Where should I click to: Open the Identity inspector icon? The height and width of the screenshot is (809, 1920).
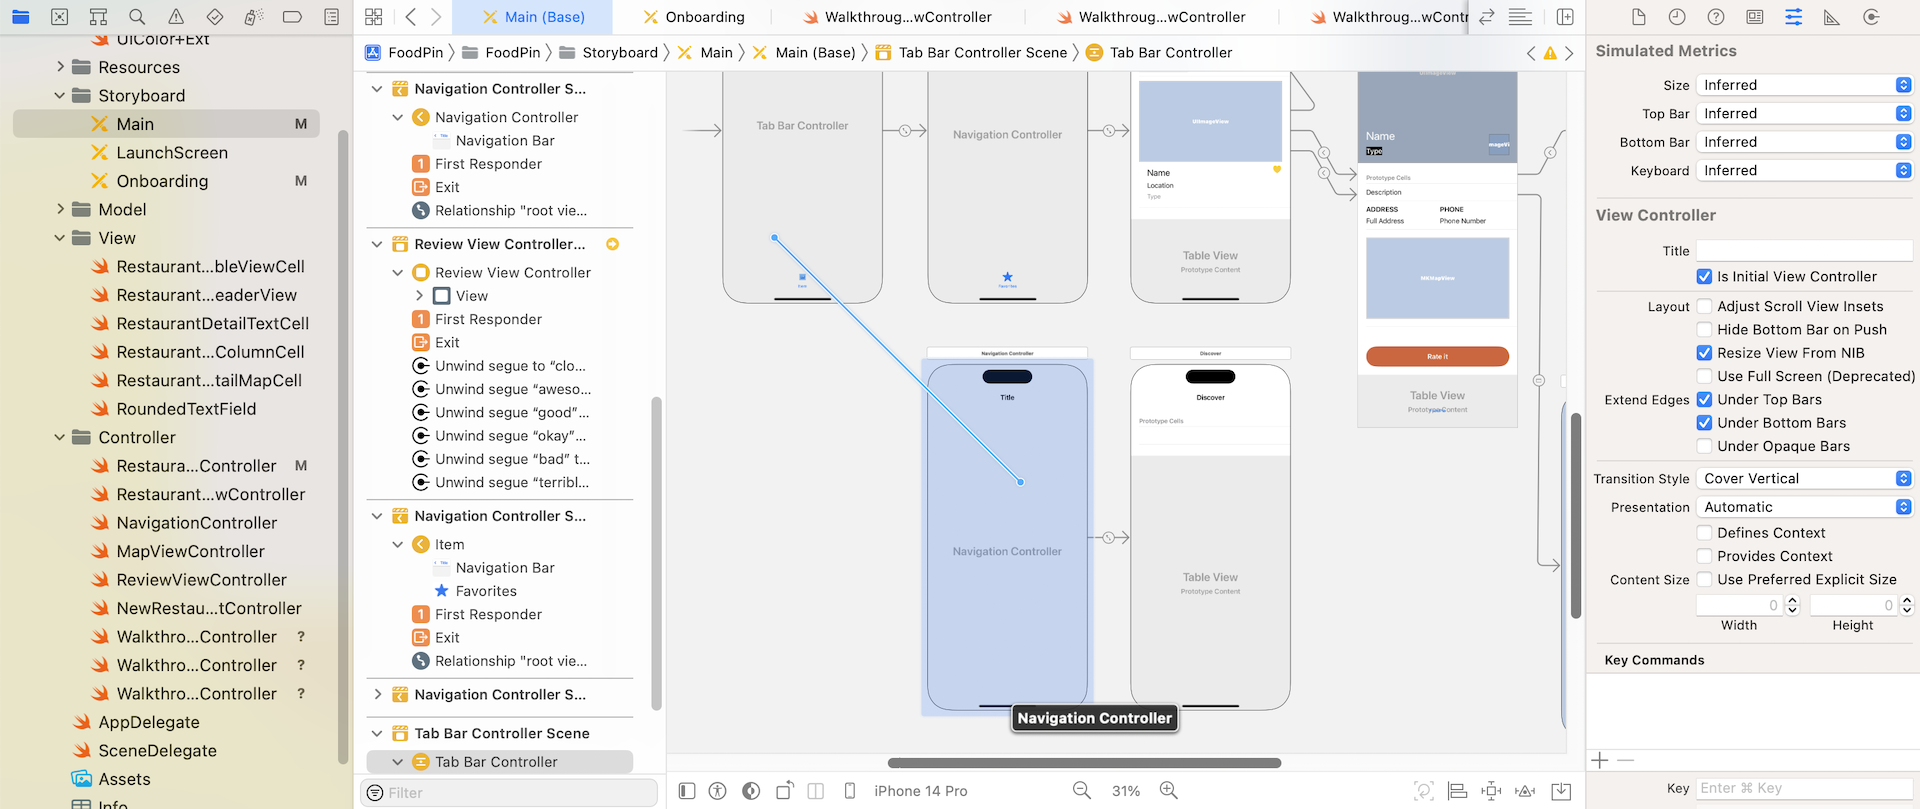coord(1755,17)
